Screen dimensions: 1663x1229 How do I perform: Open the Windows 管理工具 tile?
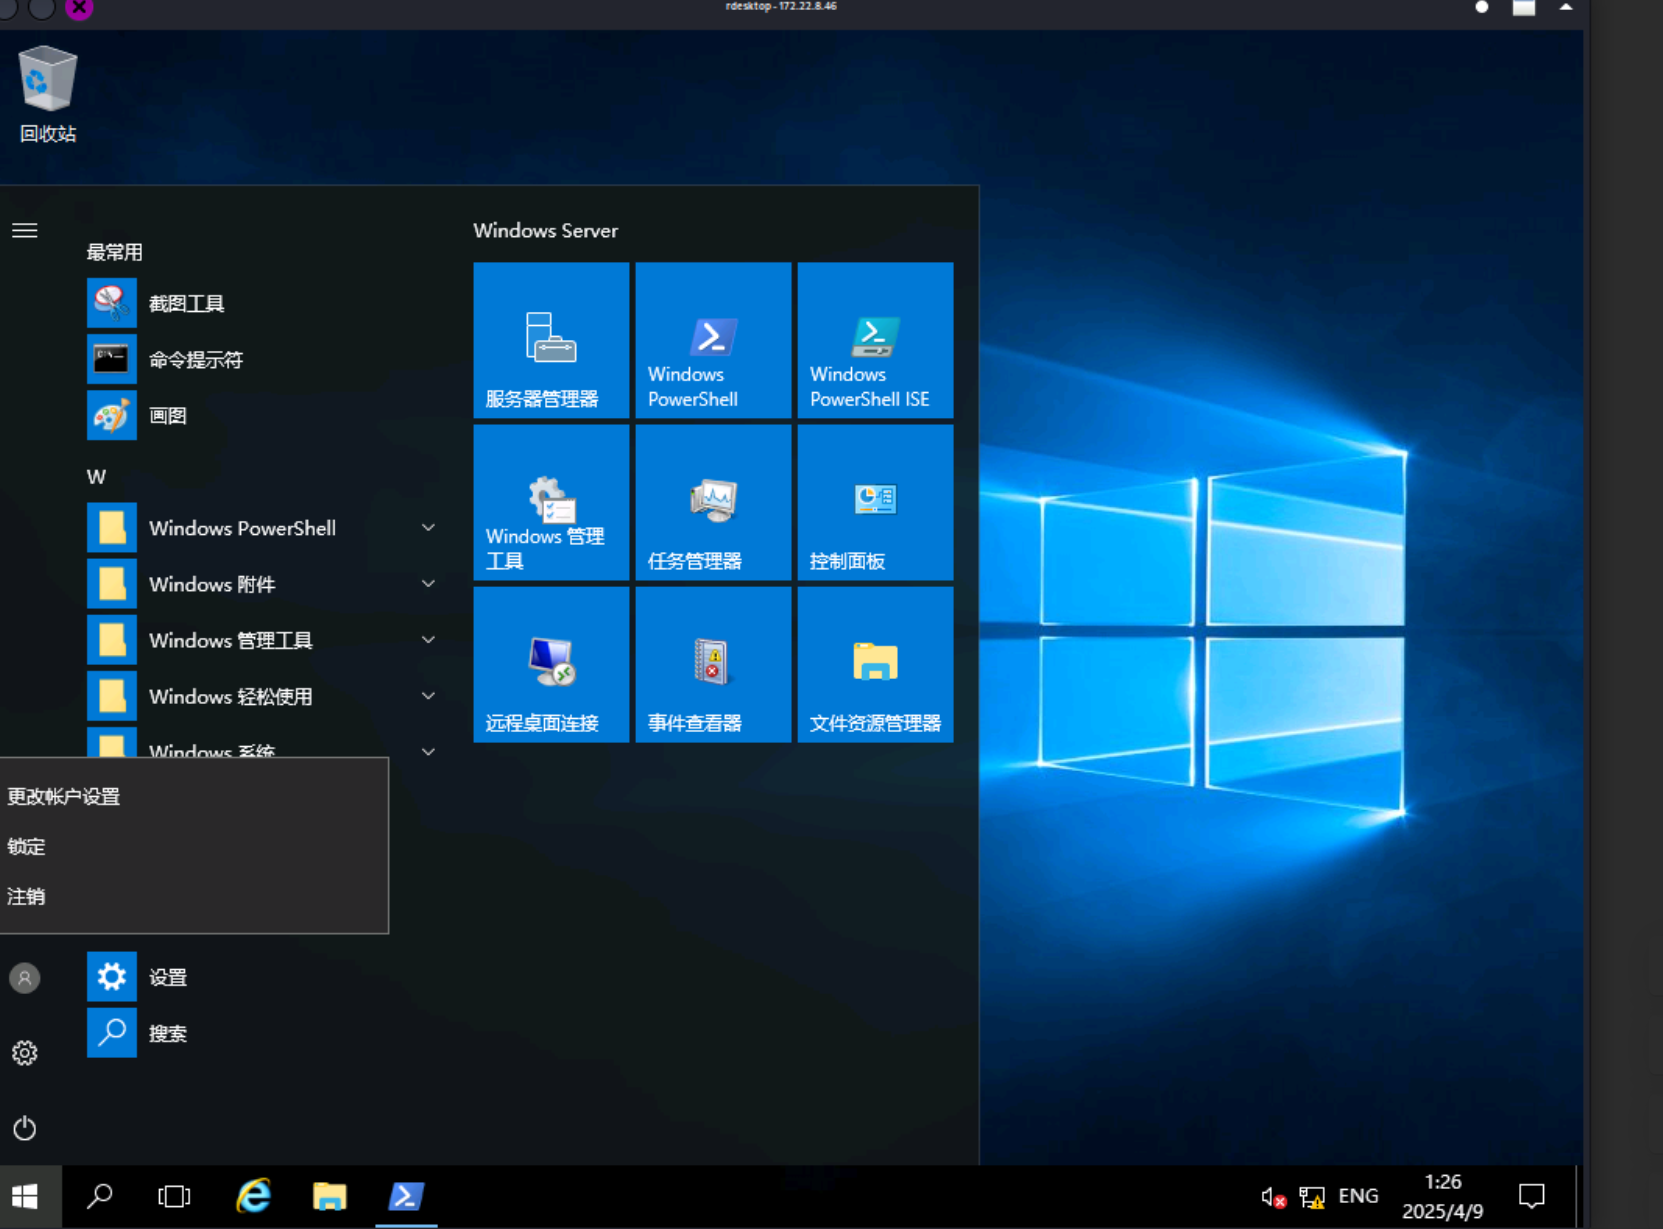[551, 502]
